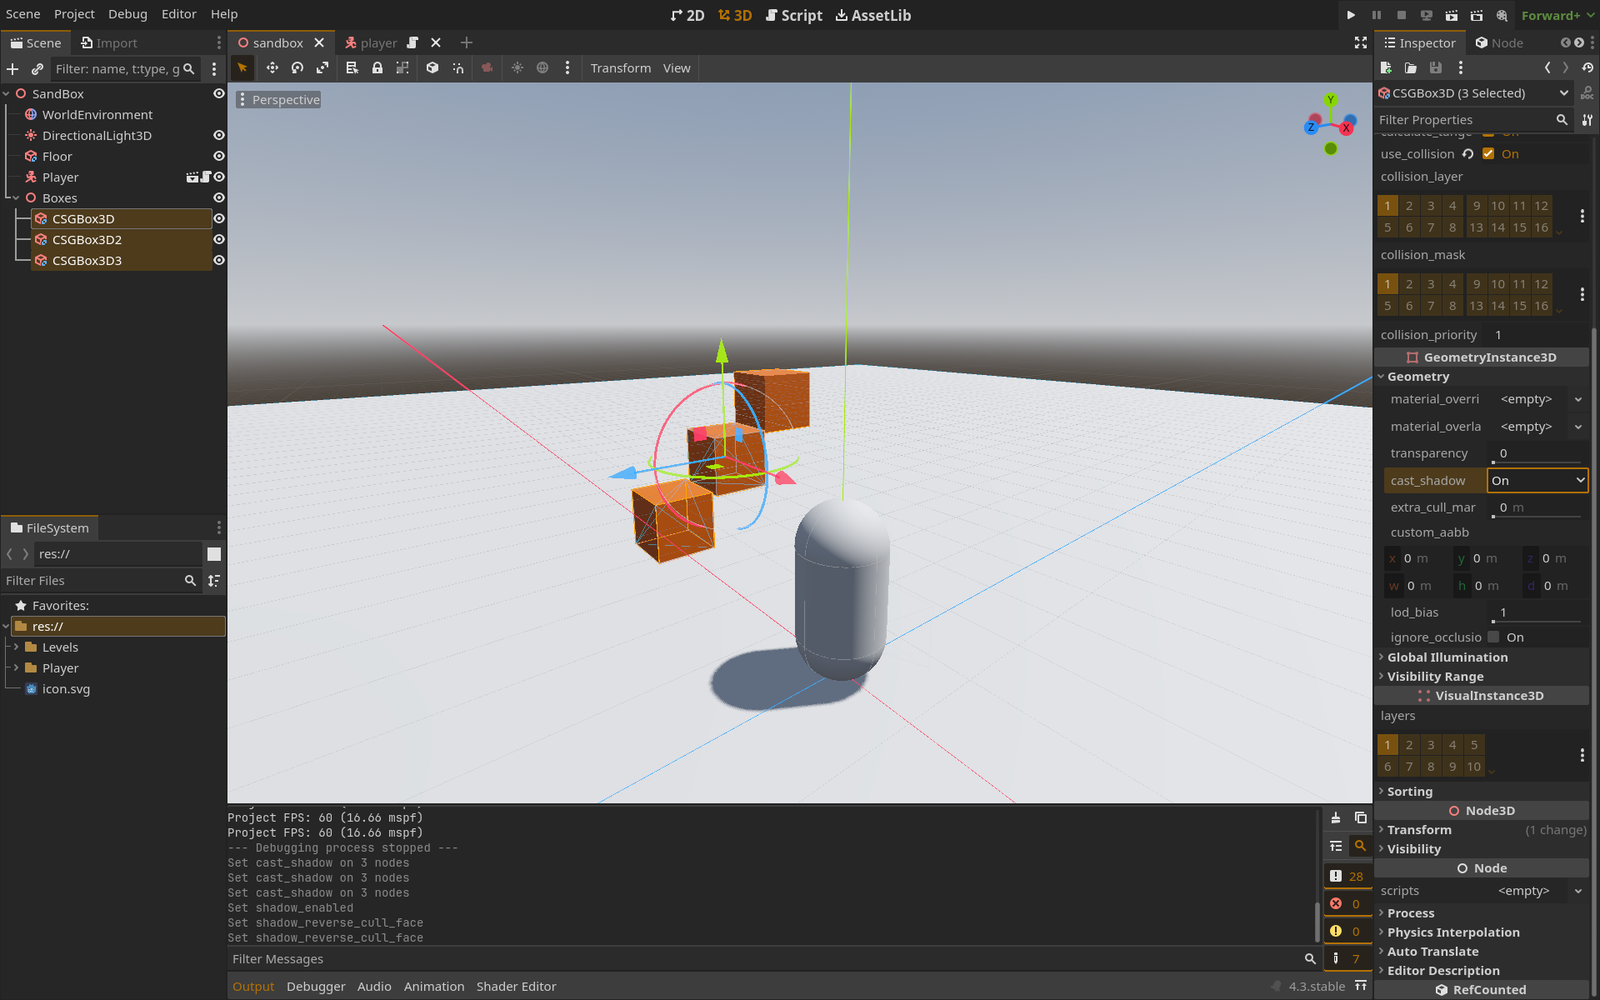Open the cast_shadow dropdown
The height and width of the screenshot is (1000, 1600).
1536,480
